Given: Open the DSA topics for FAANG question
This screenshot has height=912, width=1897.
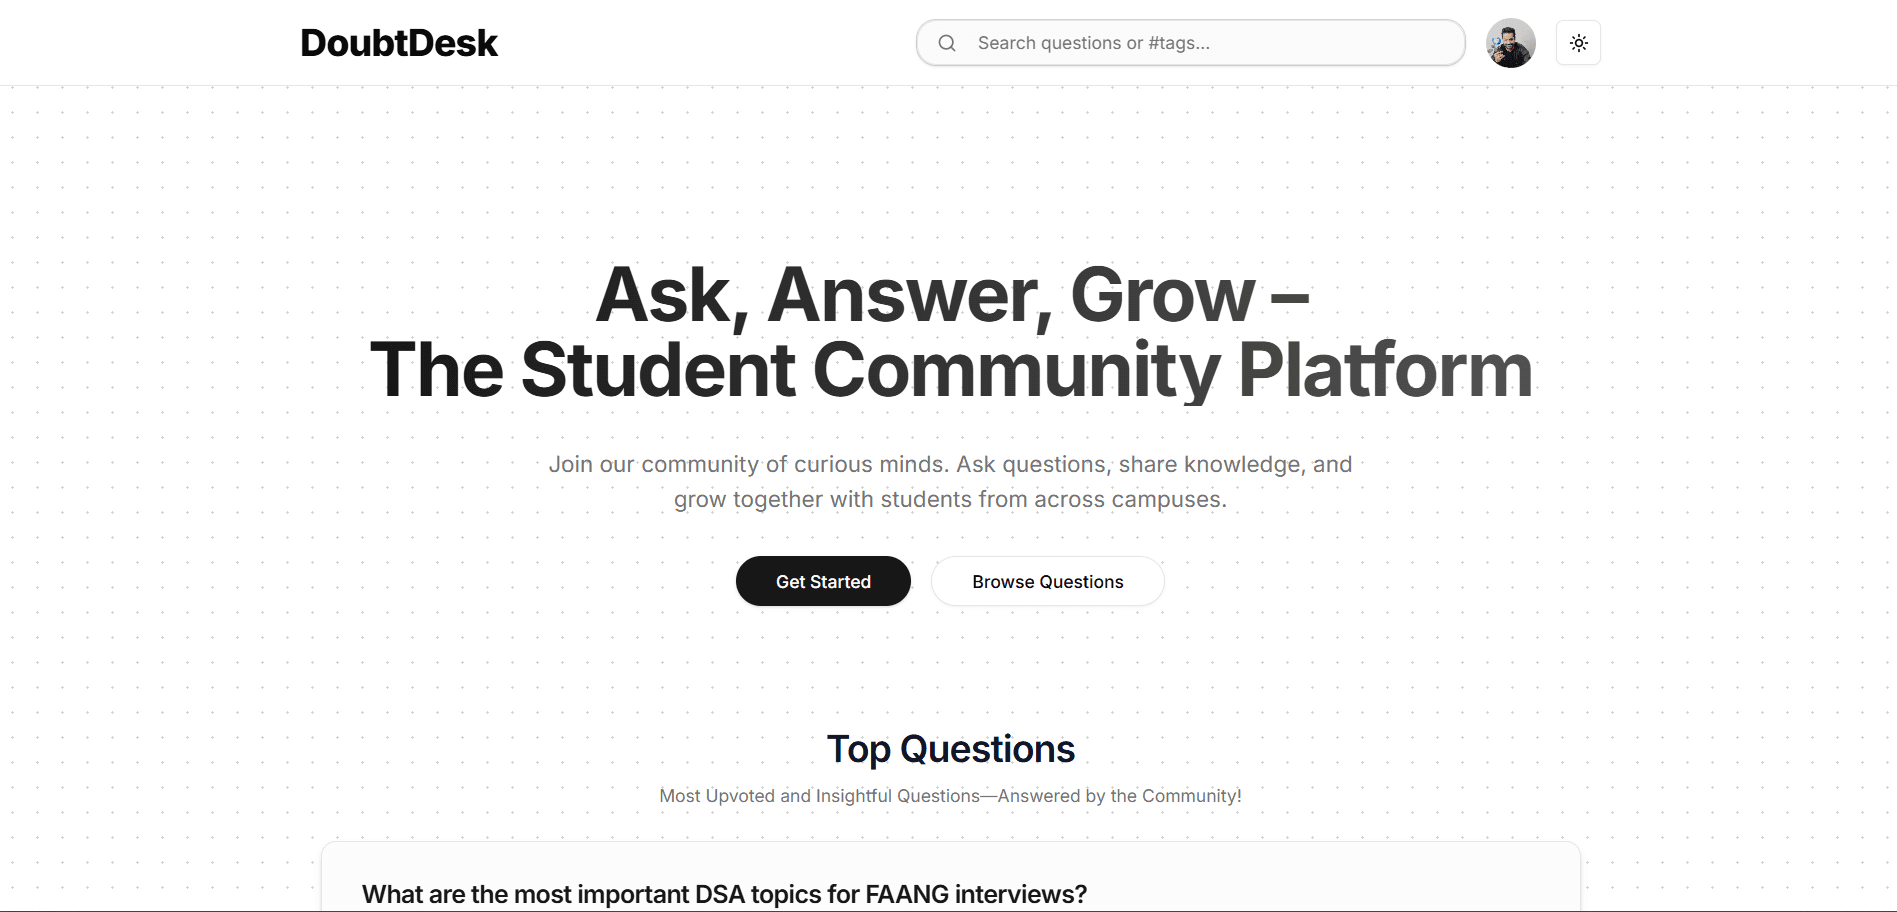Looking at the screenshot, I should (724, 894).
